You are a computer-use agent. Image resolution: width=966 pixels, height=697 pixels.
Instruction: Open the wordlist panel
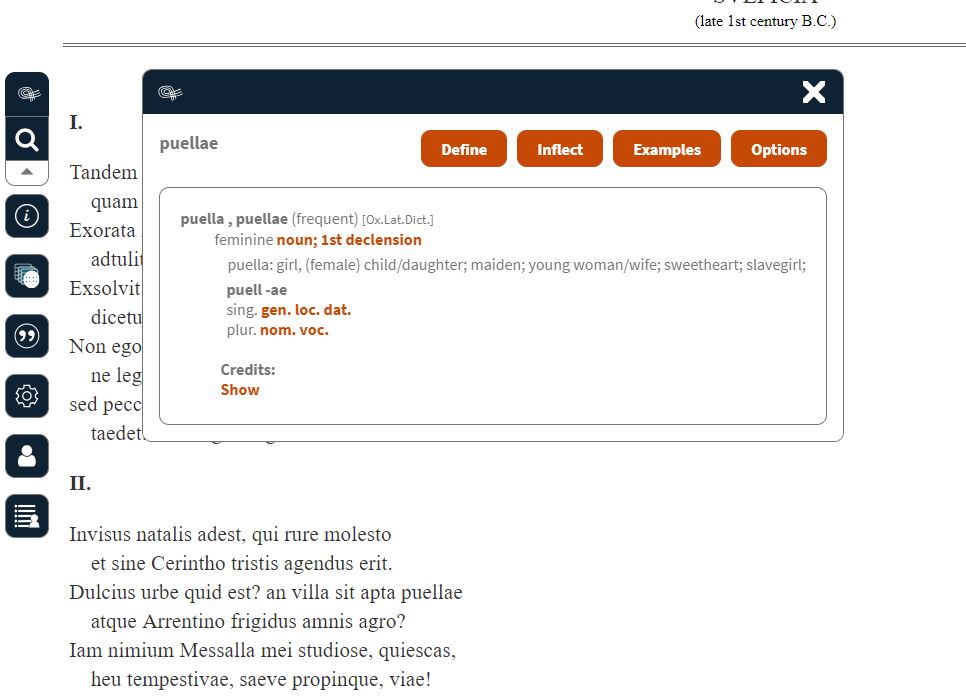pyautogui.click(x=26, y=516)
